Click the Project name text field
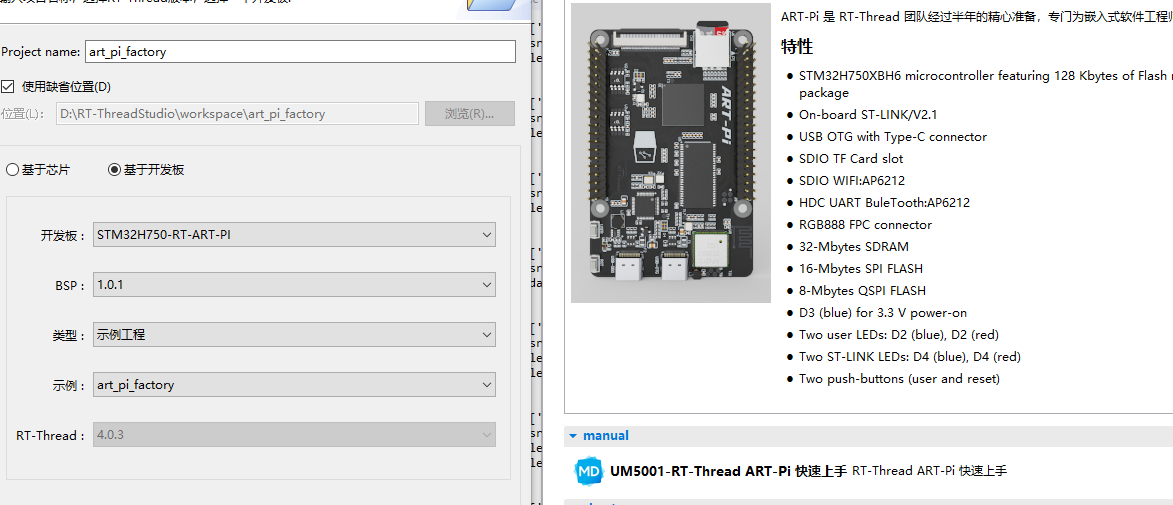Viewport: 1173px width, 505px height. pyautogui.click(x=300, y=52)
